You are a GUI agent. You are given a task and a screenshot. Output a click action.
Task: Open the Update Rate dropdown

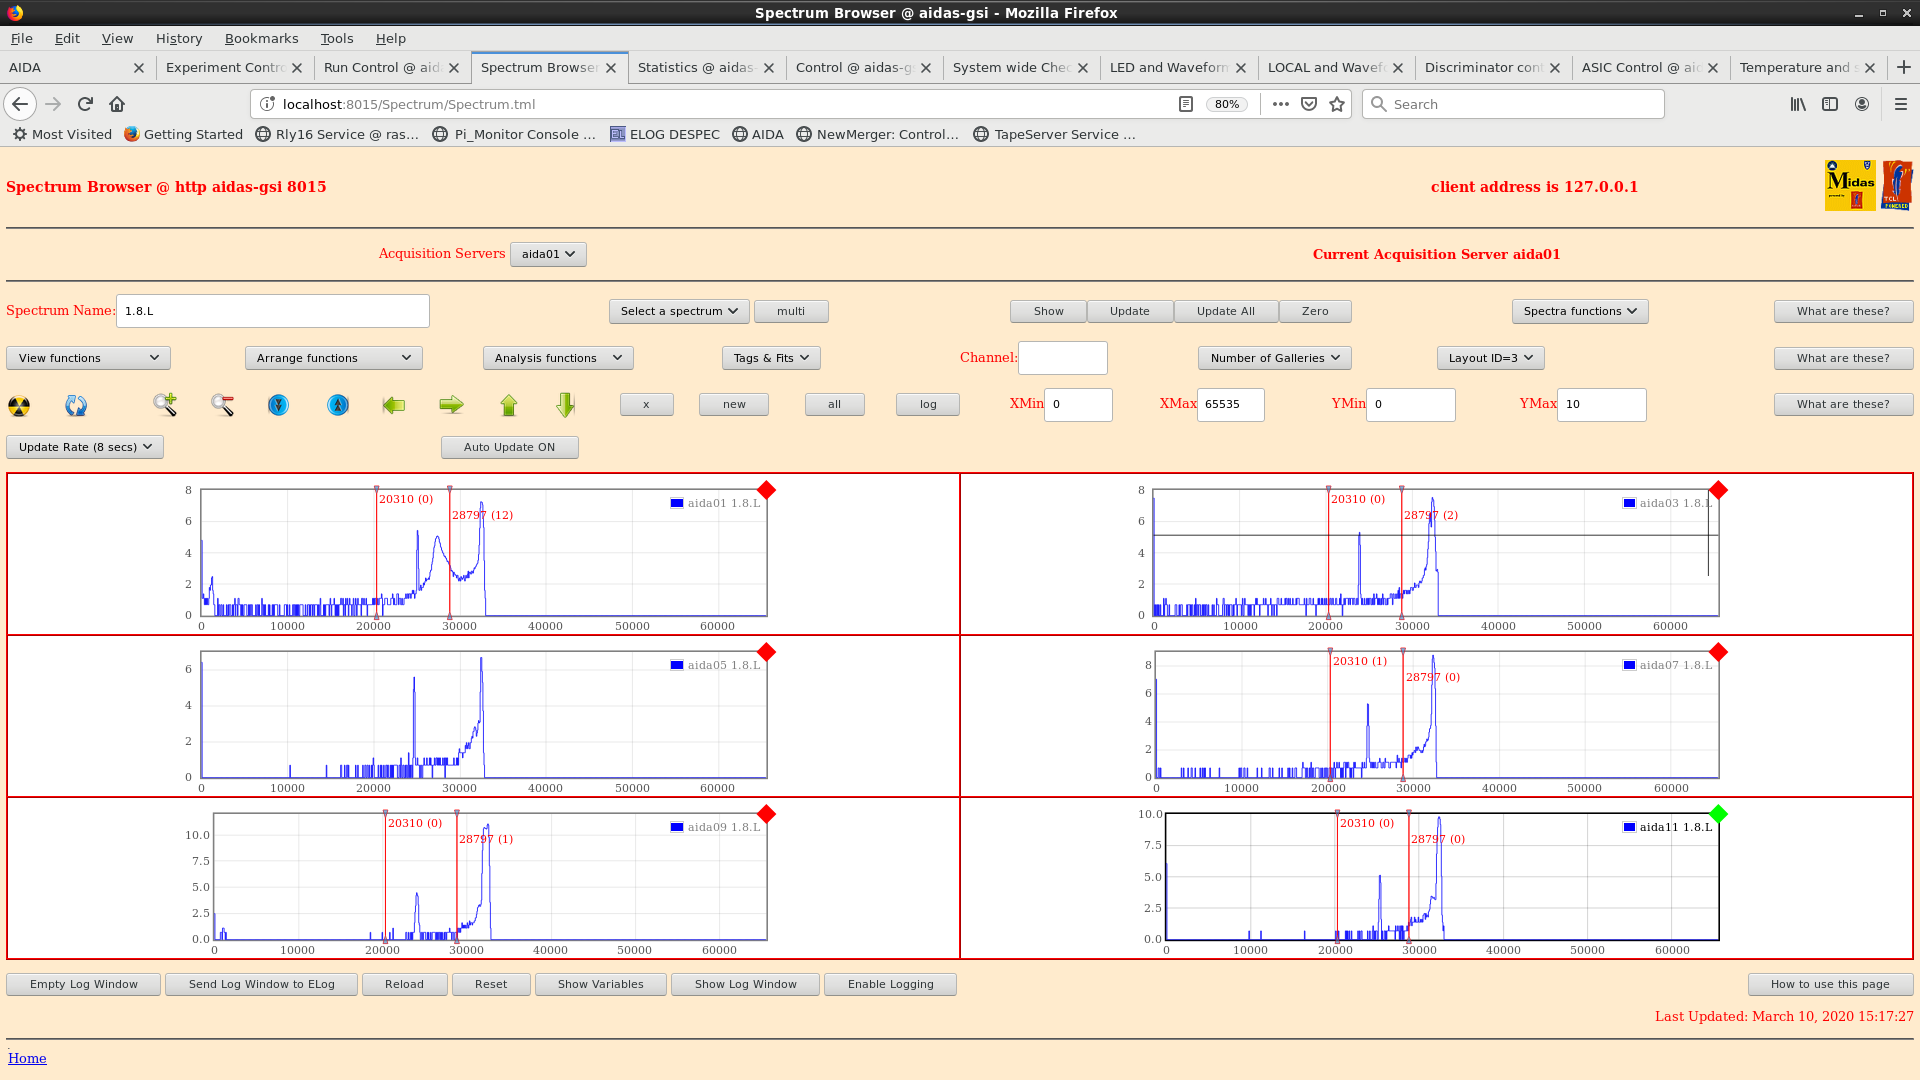[85, 447]
